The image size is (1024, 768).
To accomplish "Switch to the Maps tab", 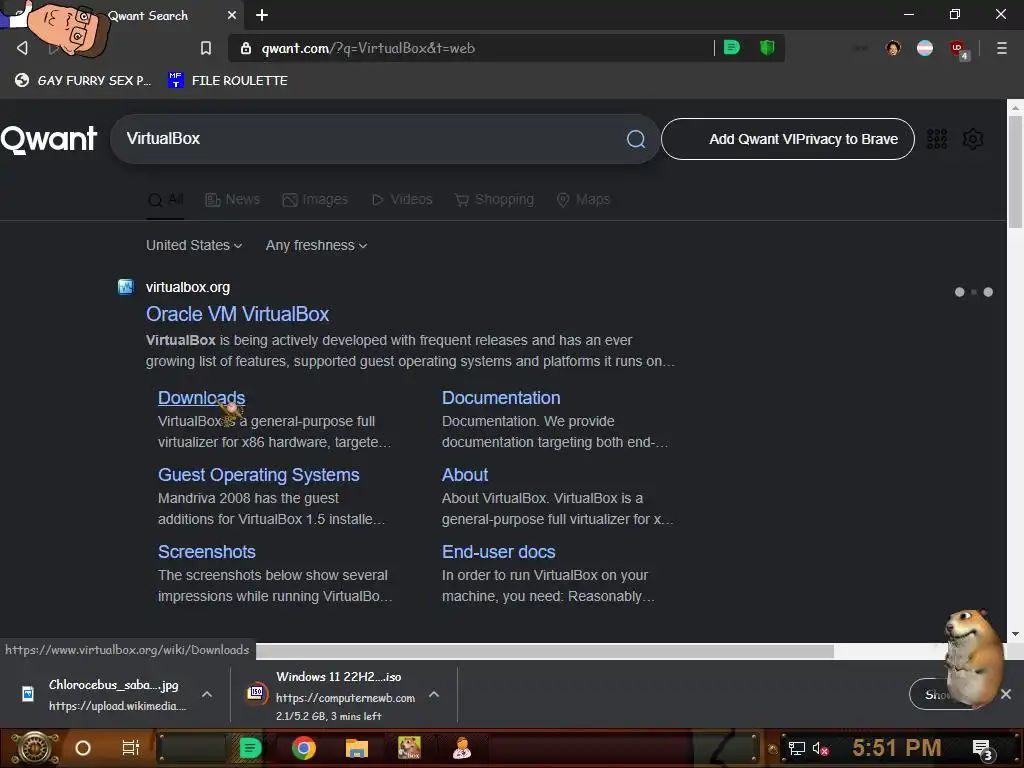I will (583, 199).
